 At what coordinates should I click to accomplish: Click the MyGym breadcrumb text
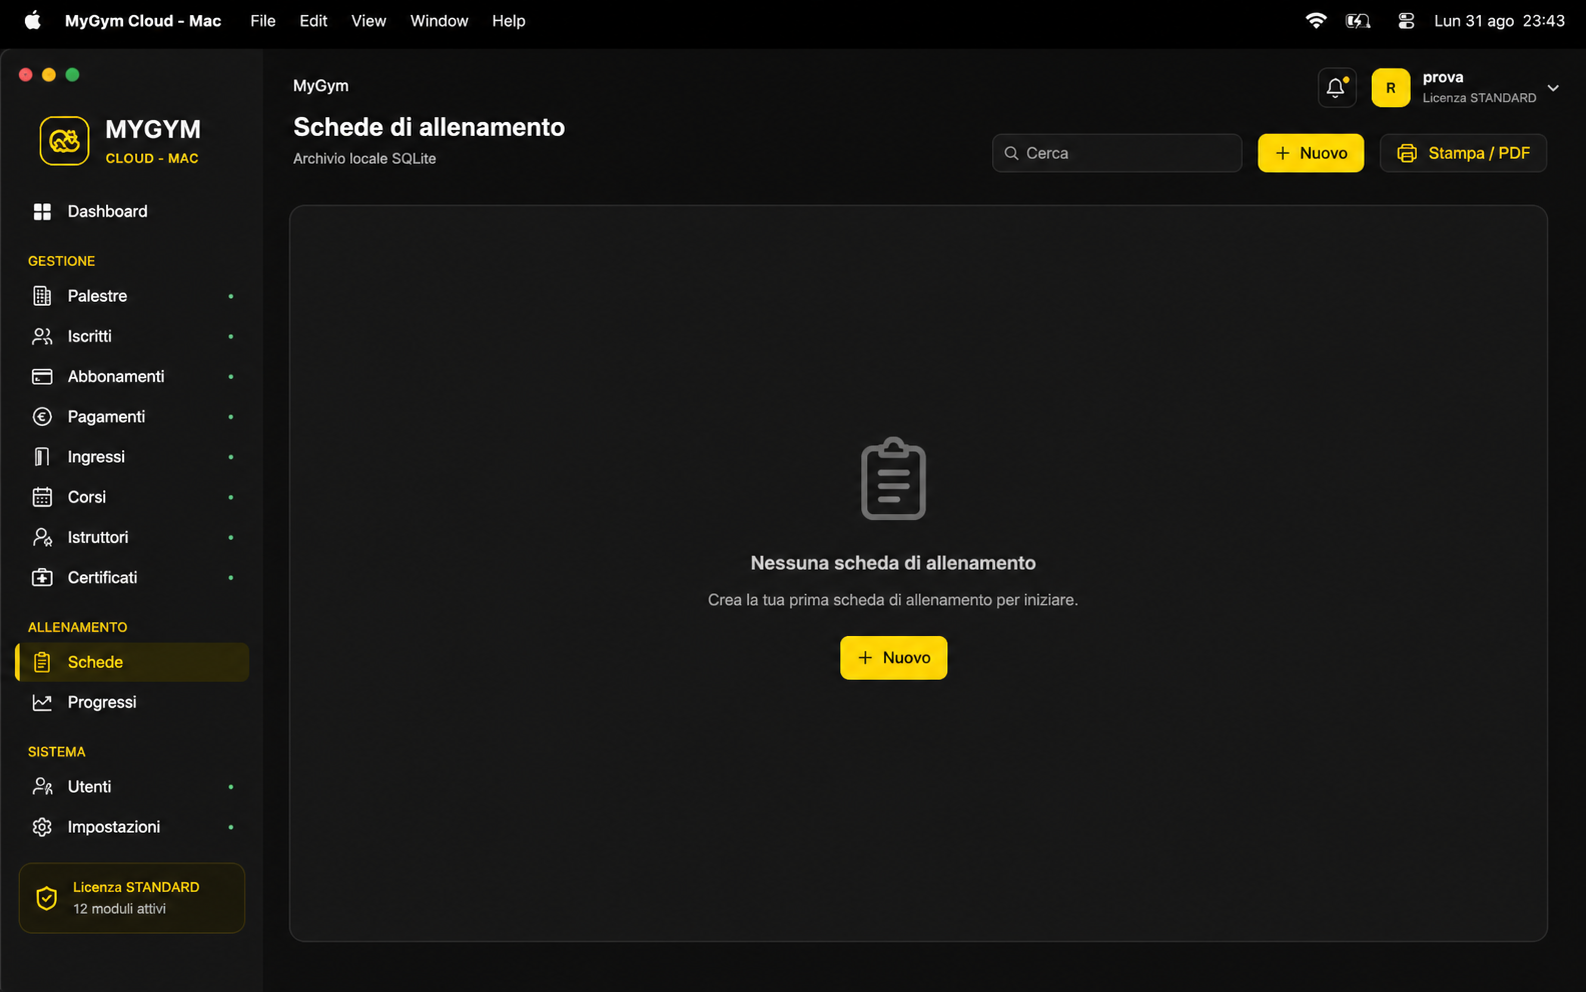pyautogui.click(x=321, y=86)
